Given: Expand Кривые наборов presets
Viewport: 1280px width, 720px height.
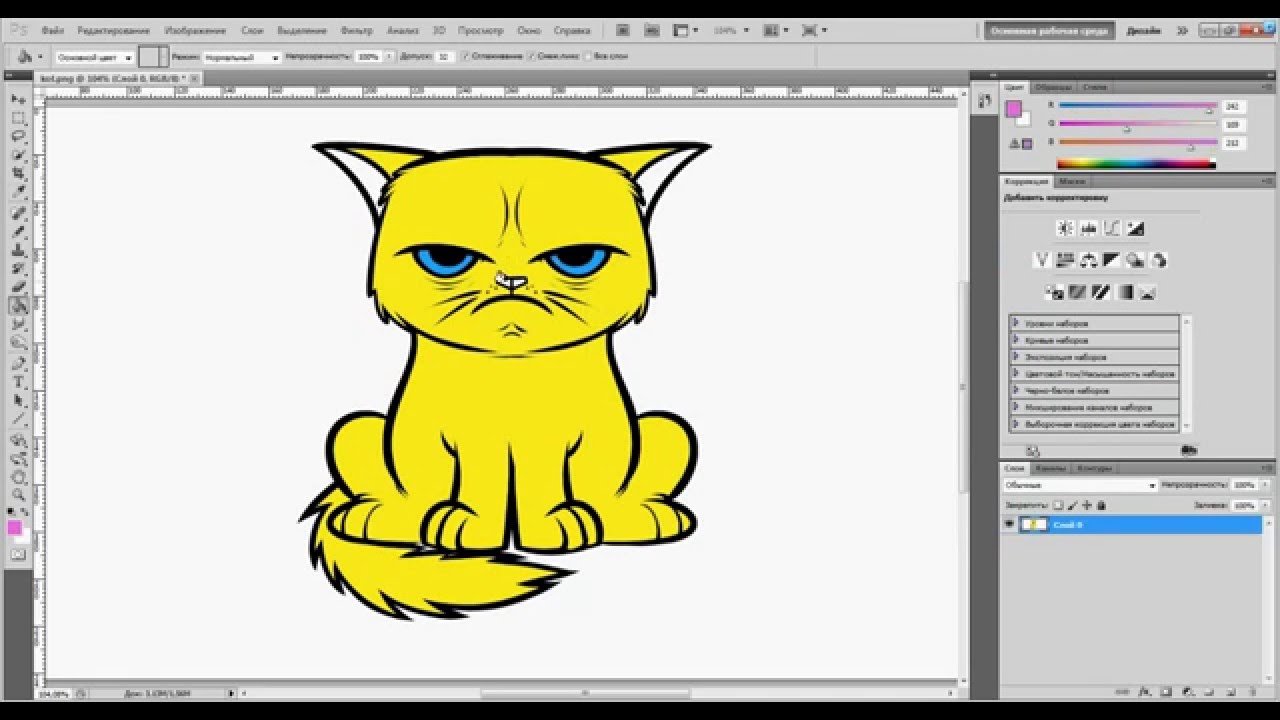Looking at the screenshot, I should pyautogui.click(x=1015, y=340).
